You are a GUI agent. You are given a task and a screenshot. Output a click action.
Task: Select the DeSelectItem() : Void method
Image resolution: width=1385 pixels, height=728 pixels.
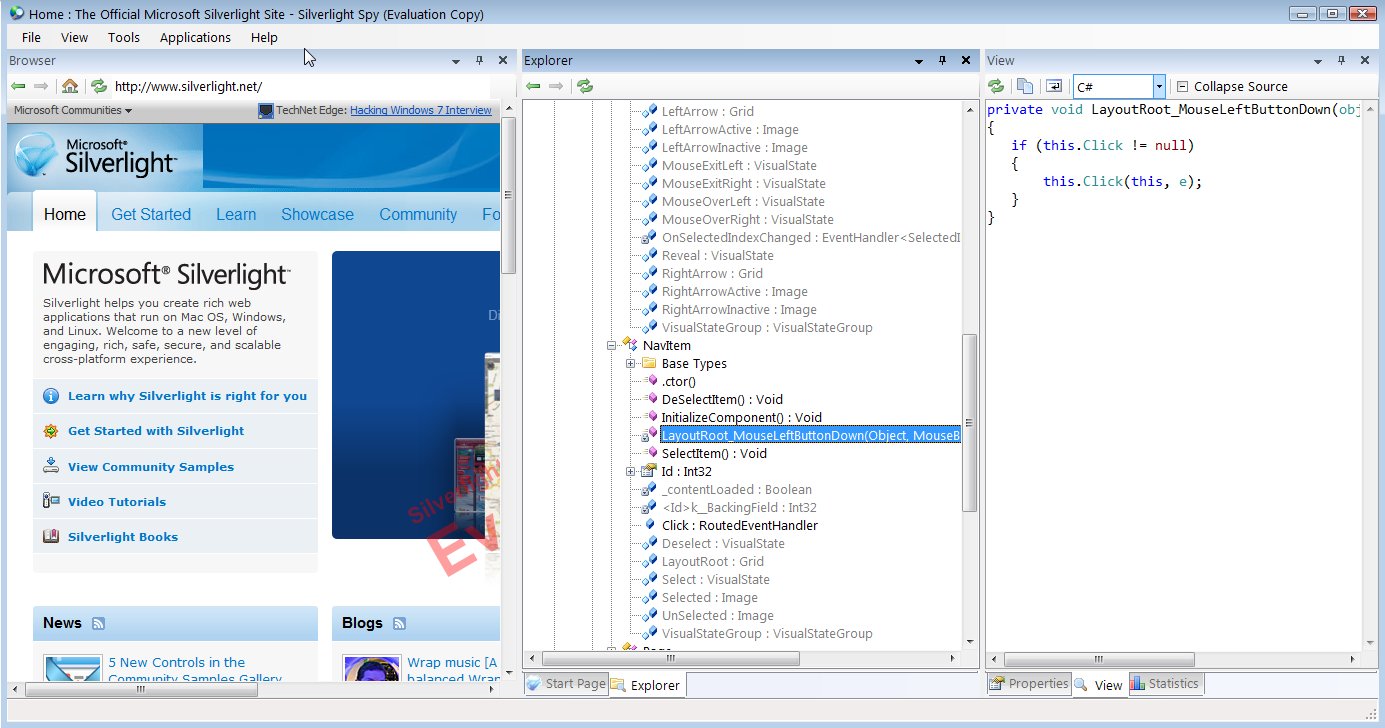[722, 399]
